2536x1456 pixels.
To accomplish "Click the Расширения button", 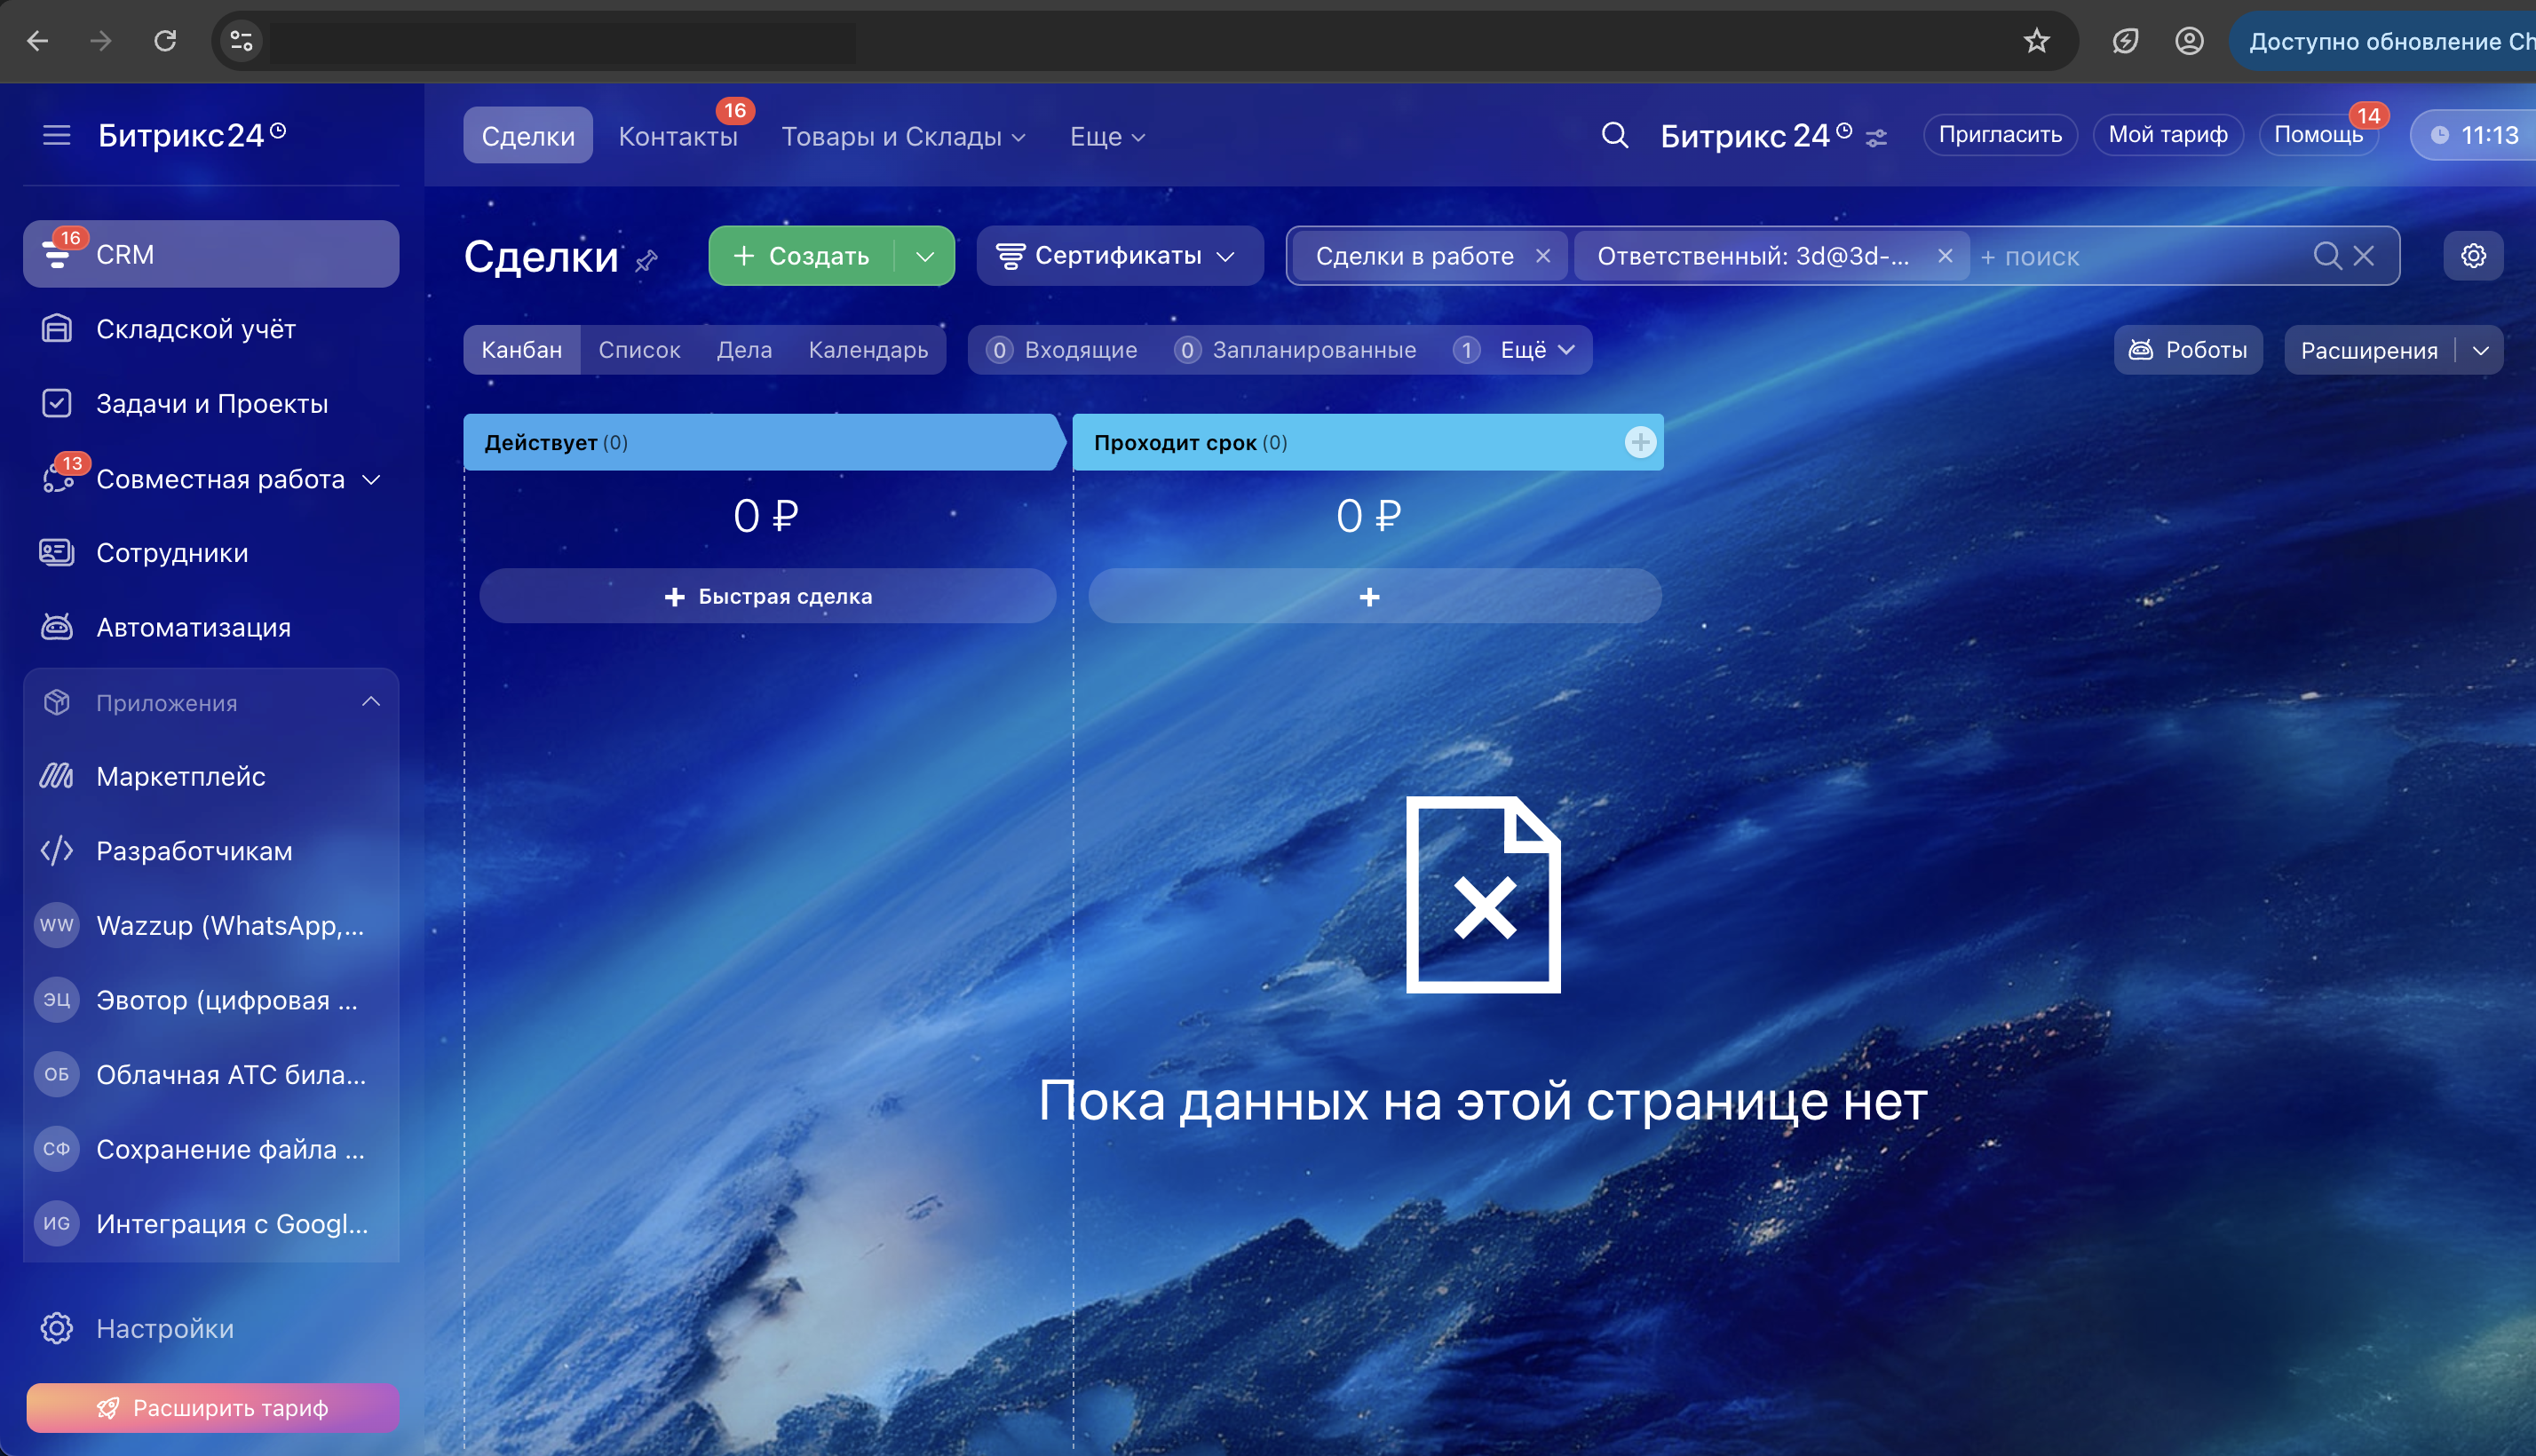I will tap(2369, 350).
